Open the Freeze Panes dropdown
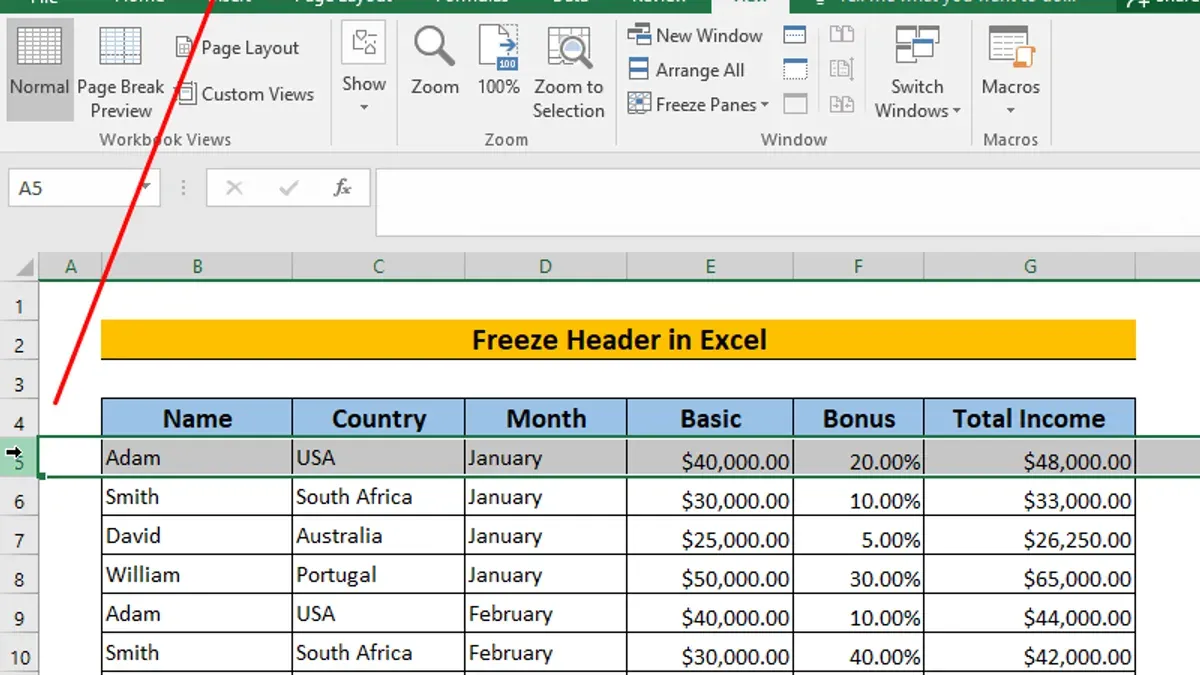The height and width of the screenshot is (675, 1200). (698, 104)
